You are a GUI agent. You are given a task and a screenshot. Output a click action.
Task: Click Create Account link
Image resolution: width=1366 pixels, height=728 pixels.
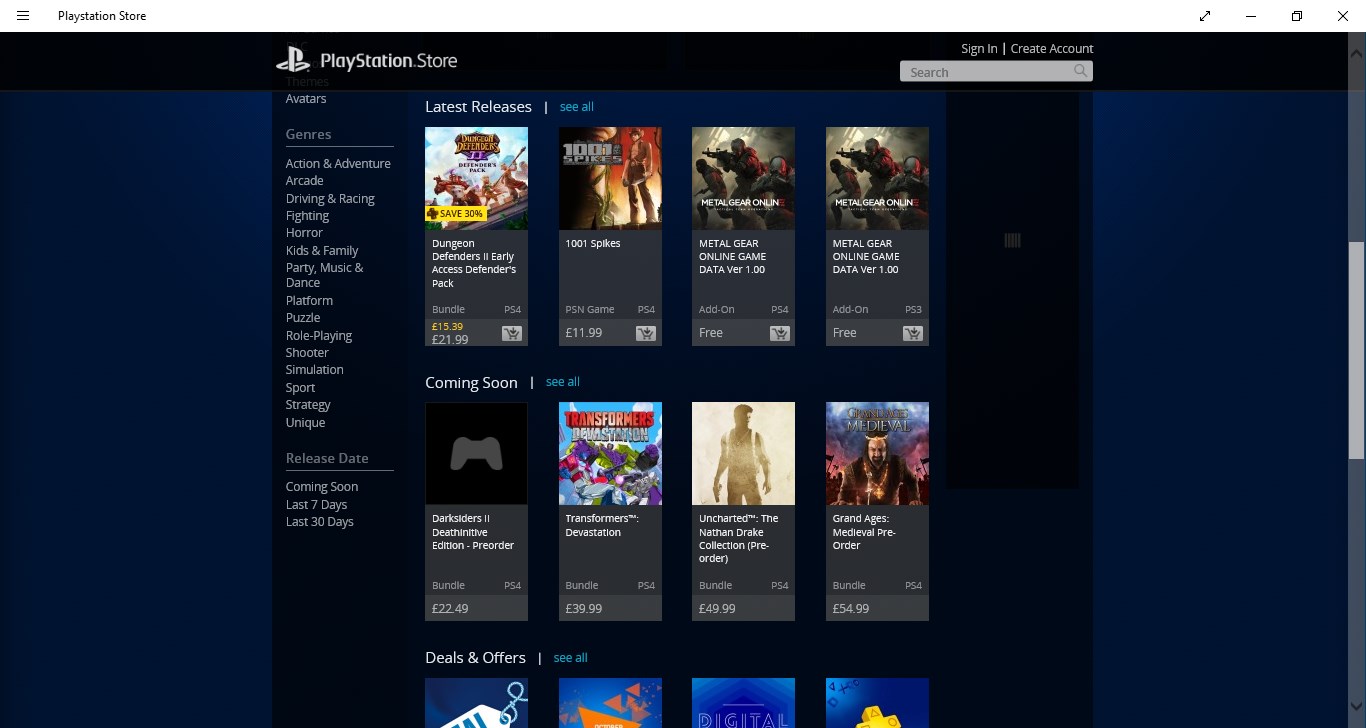[1052, 48]
